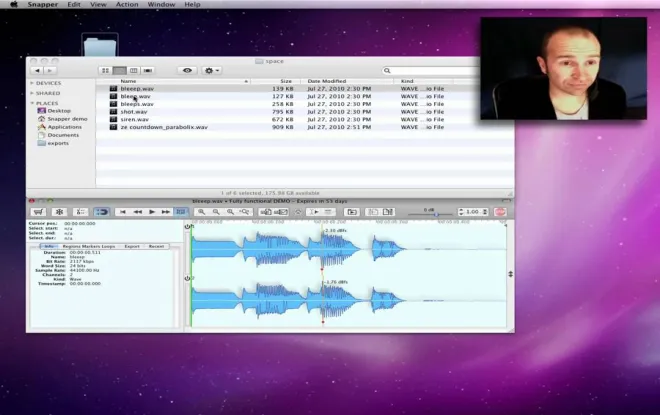Viewport: 660px width, 415px height.
Task: Click the red playhead marker on waveform
Action: coord(322,269)
